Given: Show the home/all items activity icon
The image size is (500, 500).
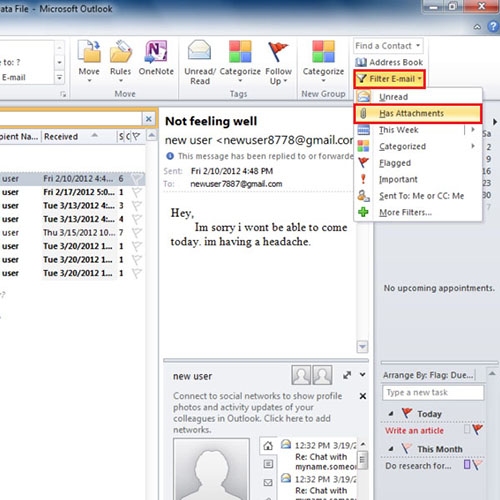Looking at the screenshot, I should click(x=268, y=446).
